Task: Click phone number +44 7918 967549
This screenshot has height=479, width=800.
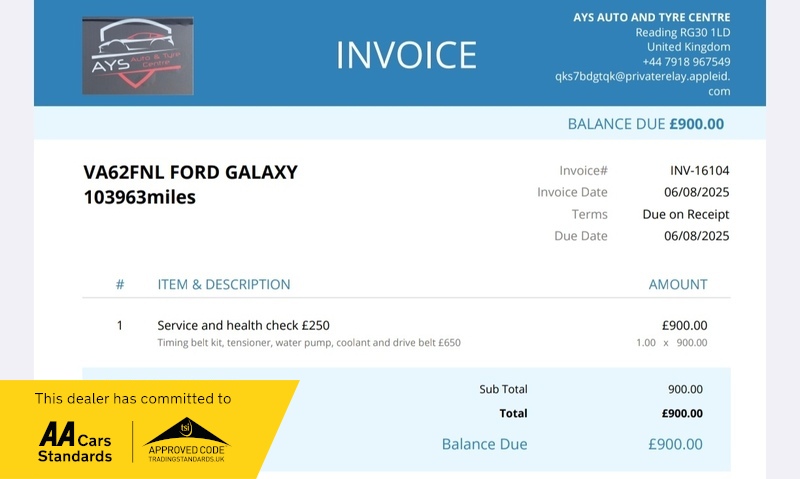Action: point(686,62)
